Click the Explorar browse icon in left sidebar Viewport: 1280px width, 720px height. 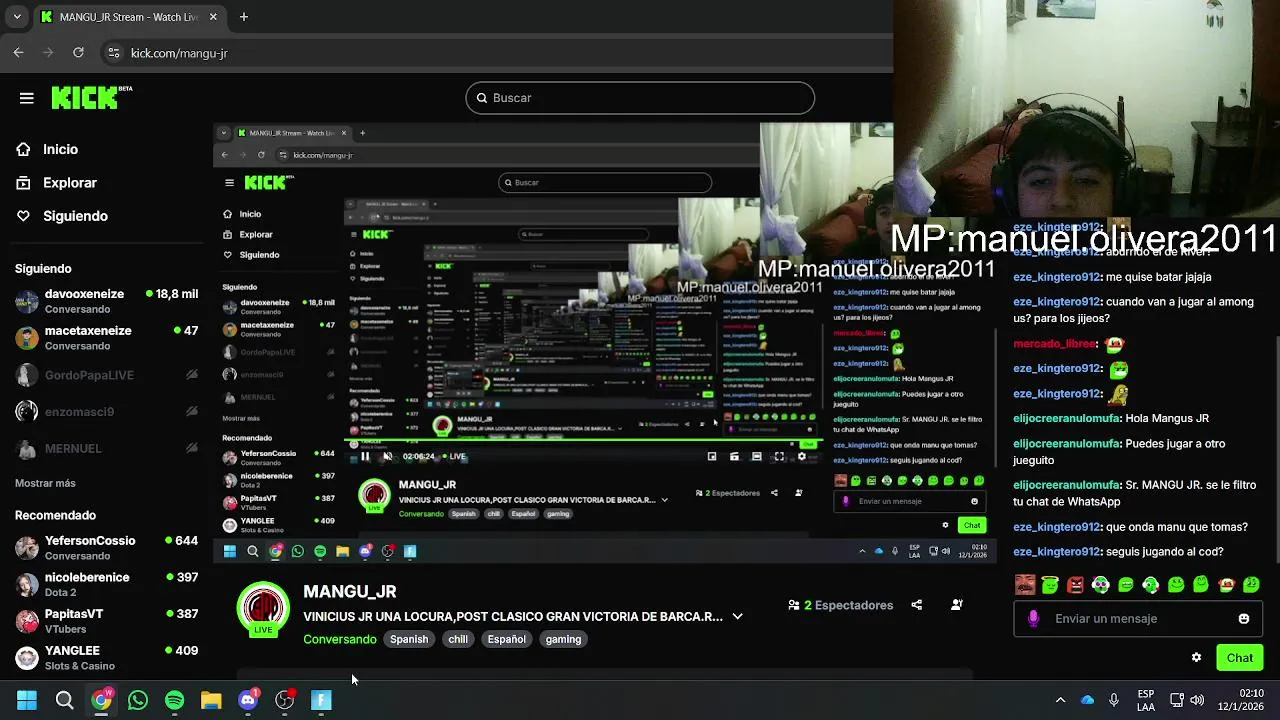coord(23,183)
